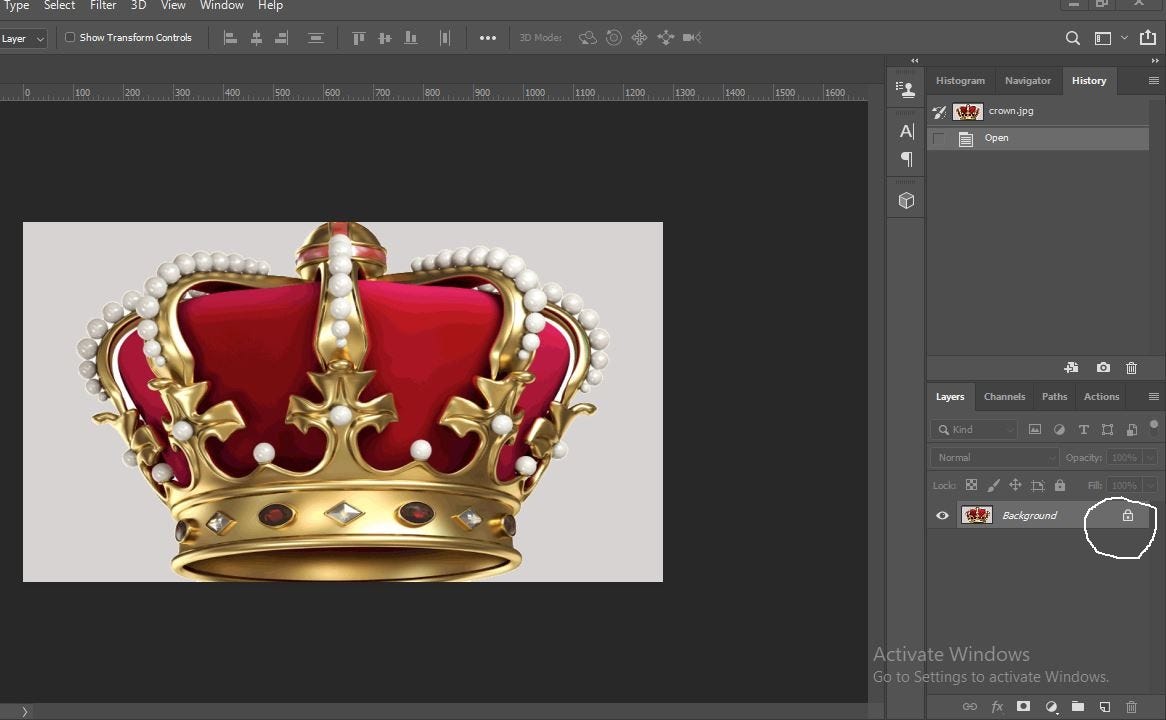Open the Kind filter dropdown
Screen dimensions: 1166x720
point(973,429)
